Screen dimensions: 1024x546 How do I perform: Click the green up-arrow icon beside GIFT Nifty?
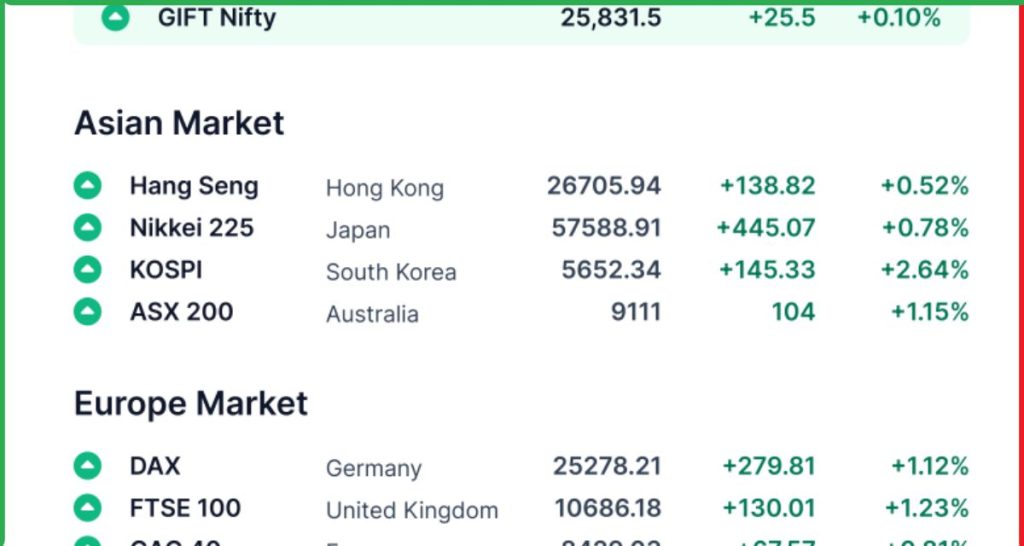[116, 17]
